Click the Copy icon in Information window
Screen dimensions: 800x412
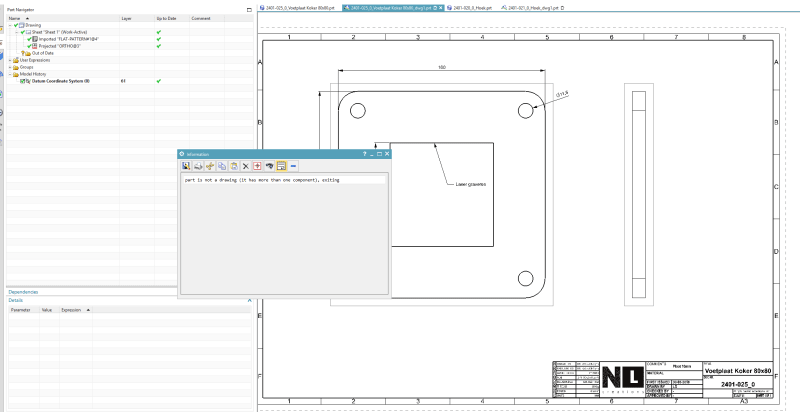222,166
